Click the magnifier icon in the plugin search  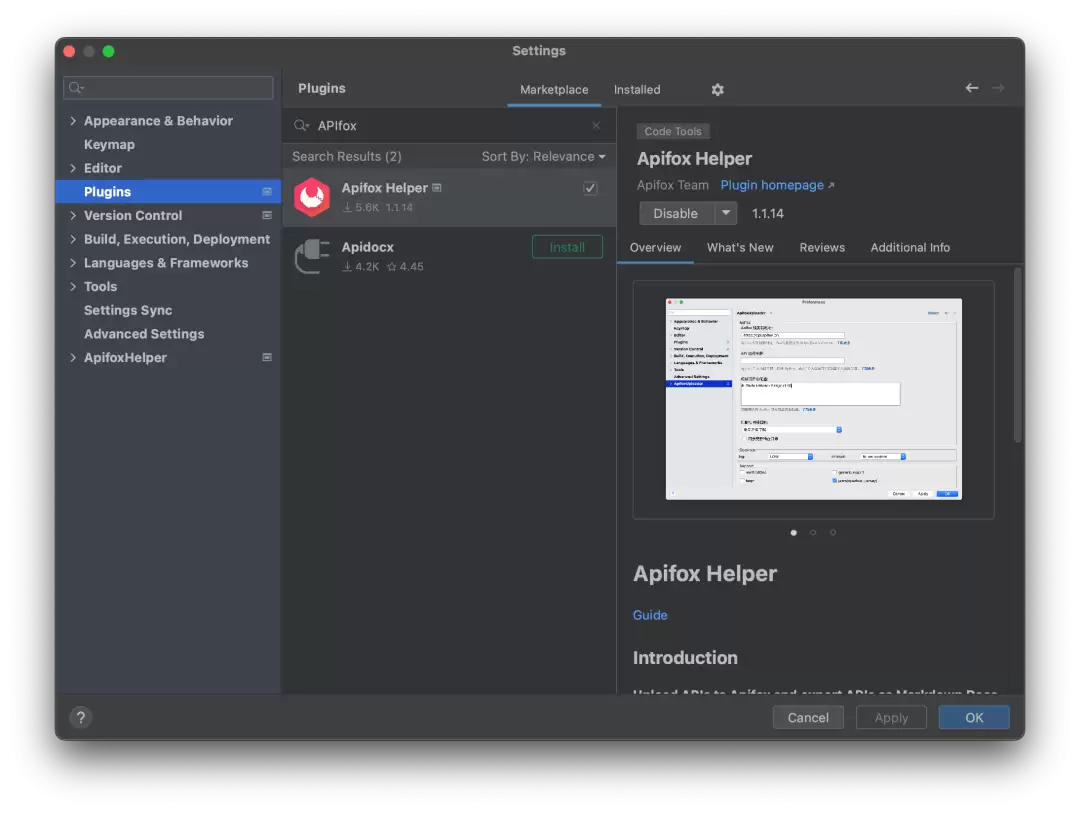click(301, 125)
